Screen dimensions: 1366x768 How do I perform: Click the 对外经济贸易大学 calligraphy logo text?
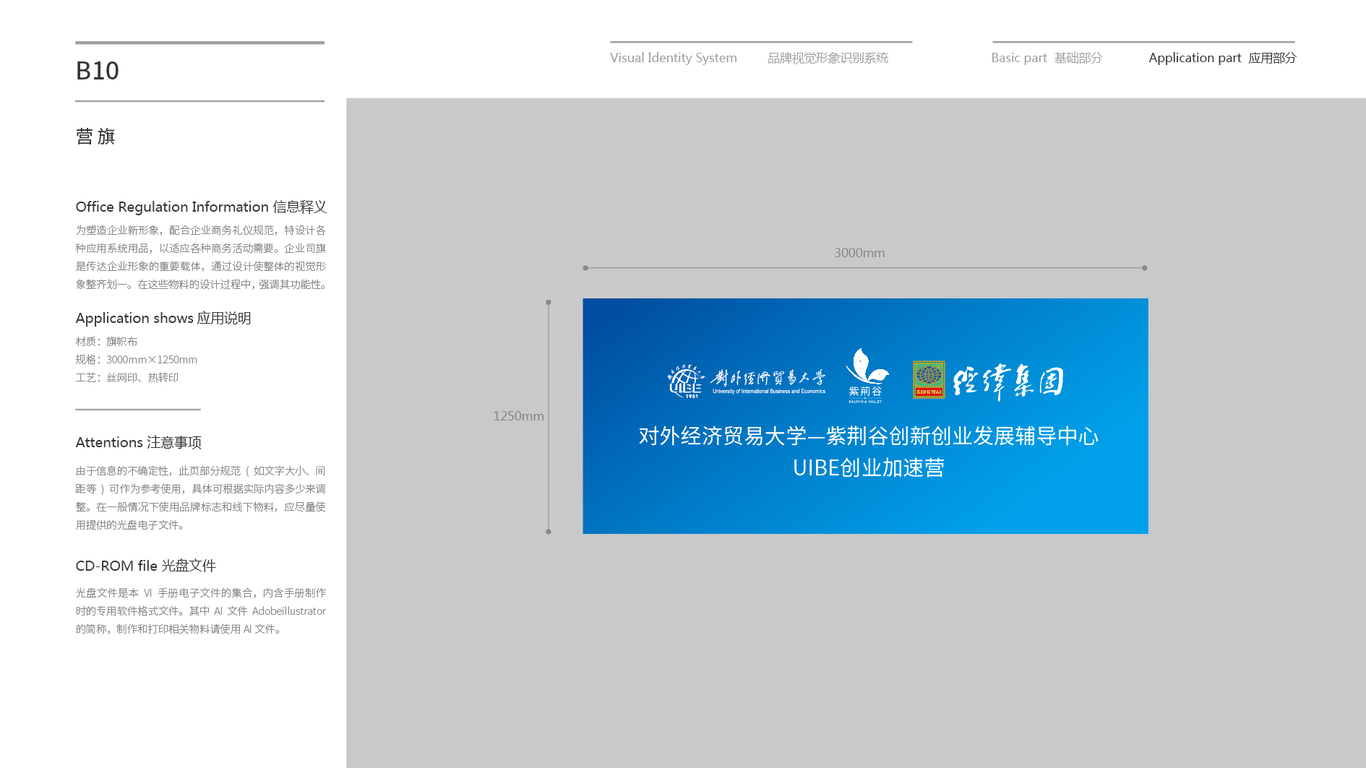coord(768,379)
